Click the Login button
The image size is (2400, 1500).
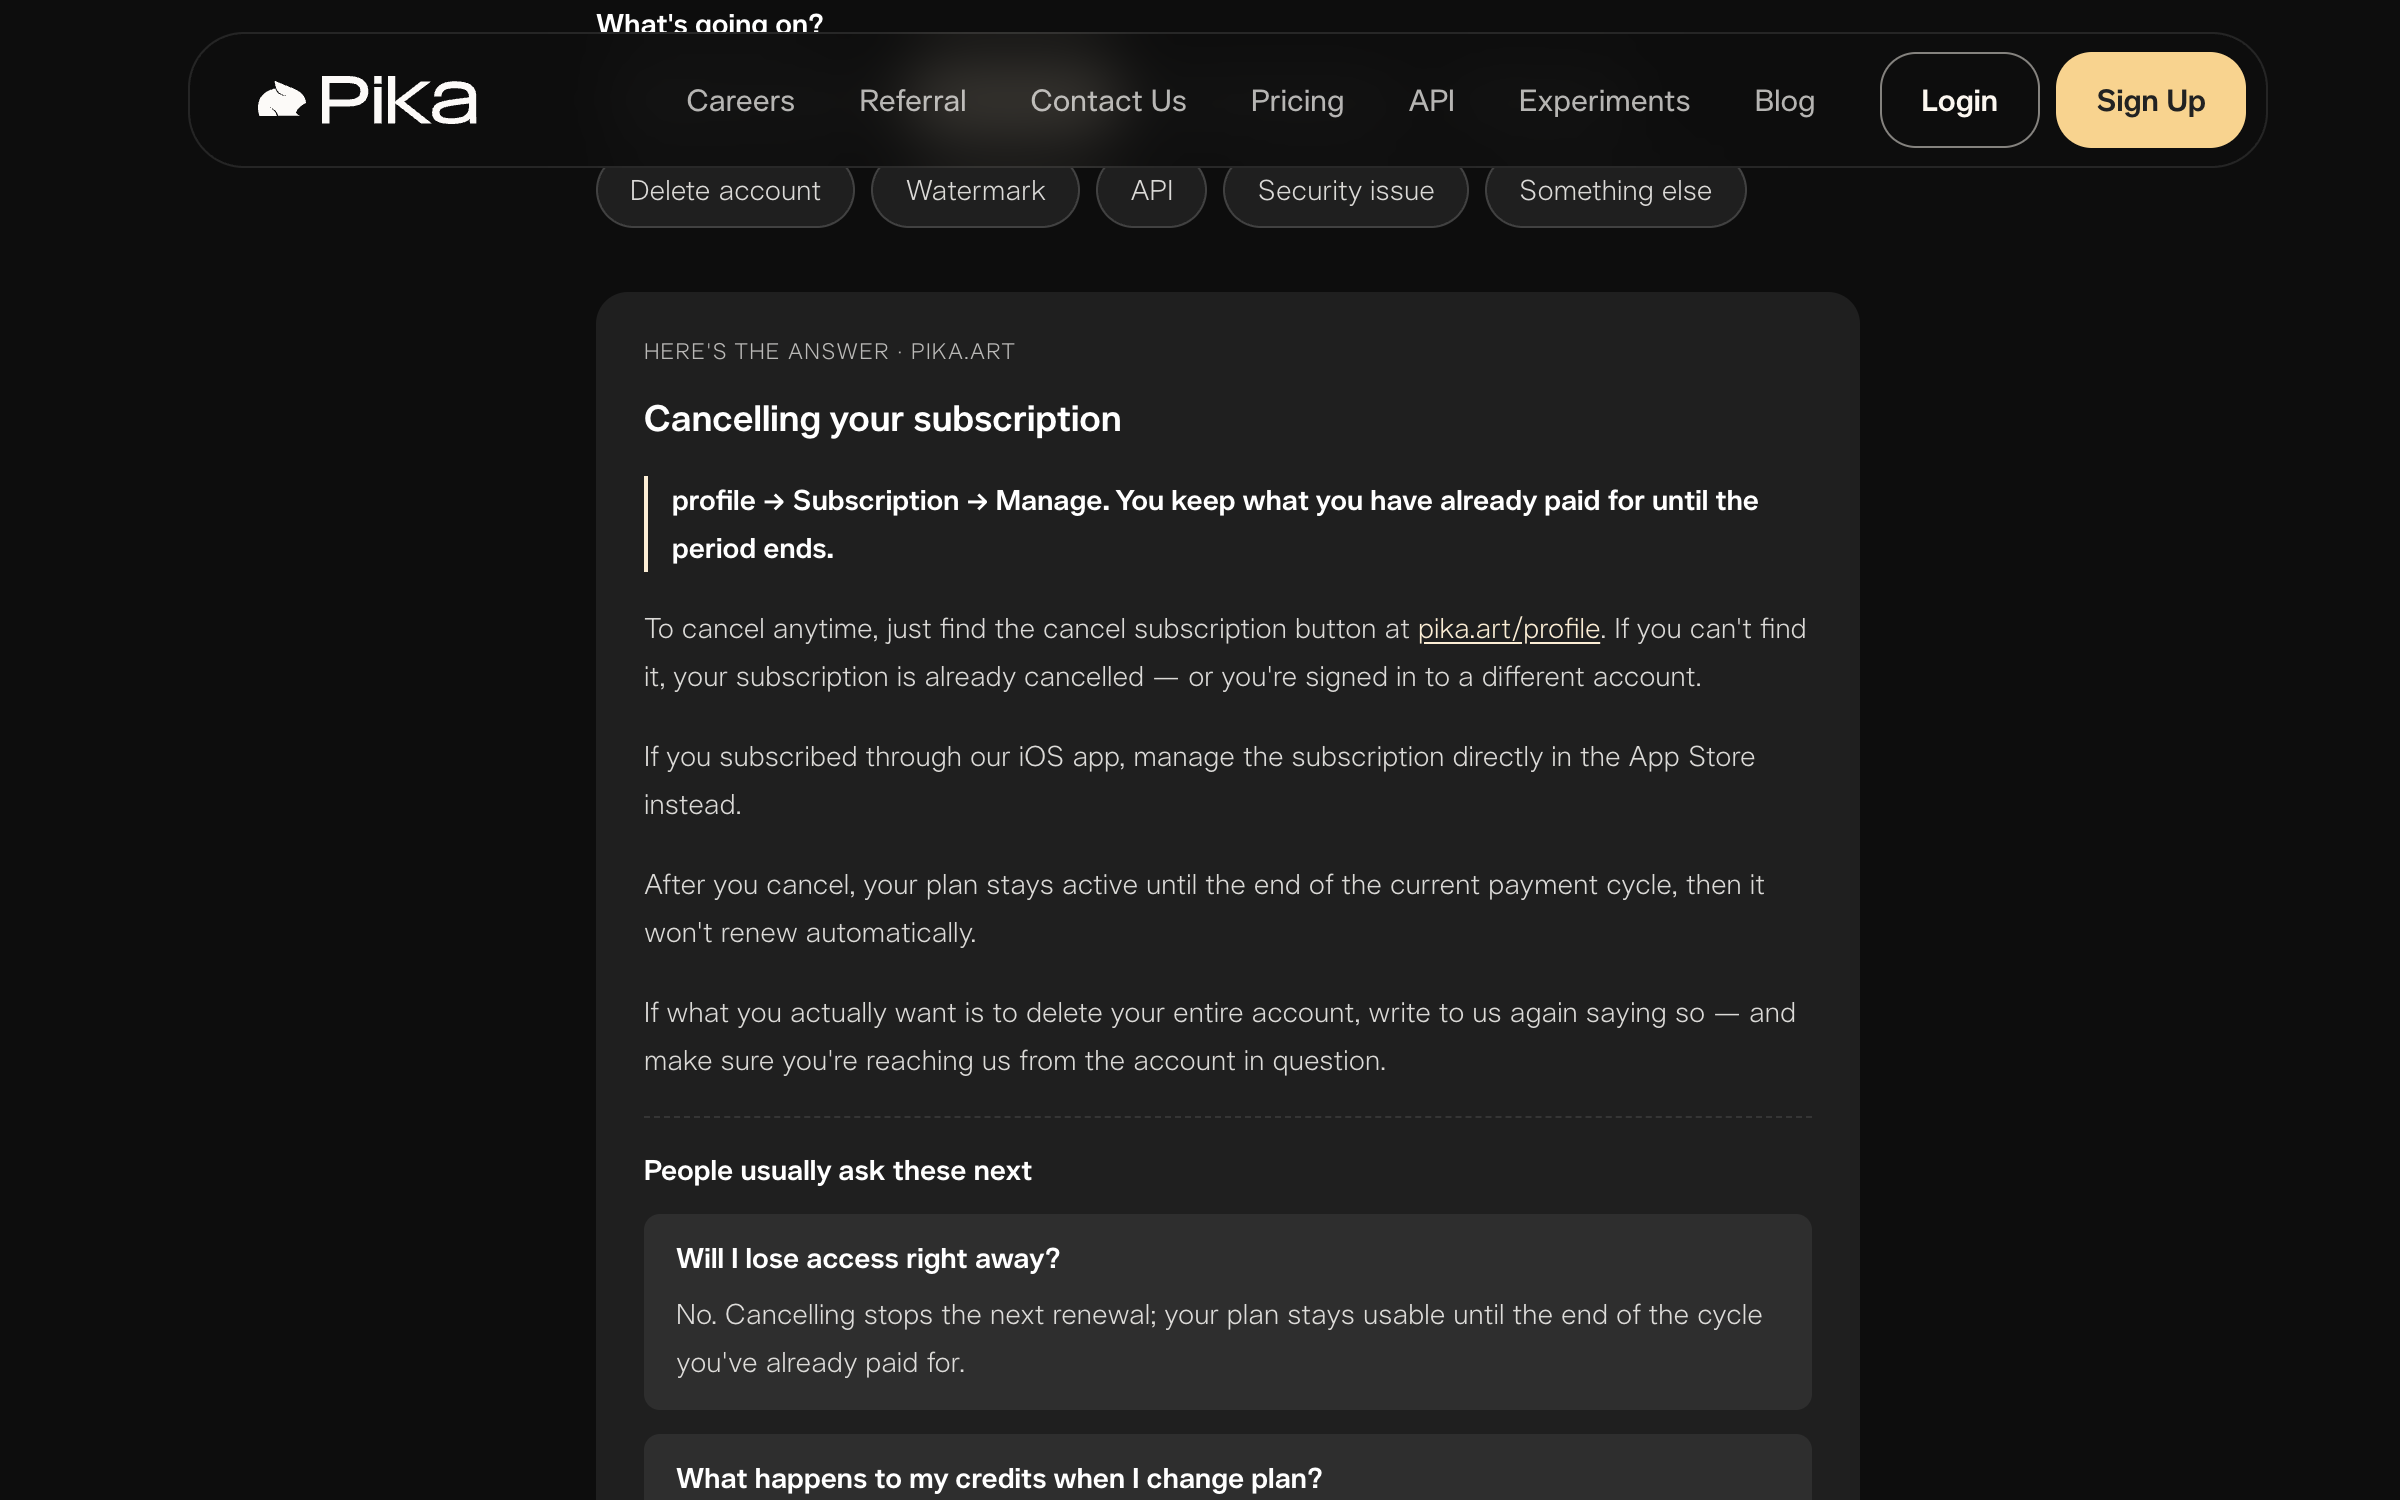pyautogui.click(x=1959, y=100)
